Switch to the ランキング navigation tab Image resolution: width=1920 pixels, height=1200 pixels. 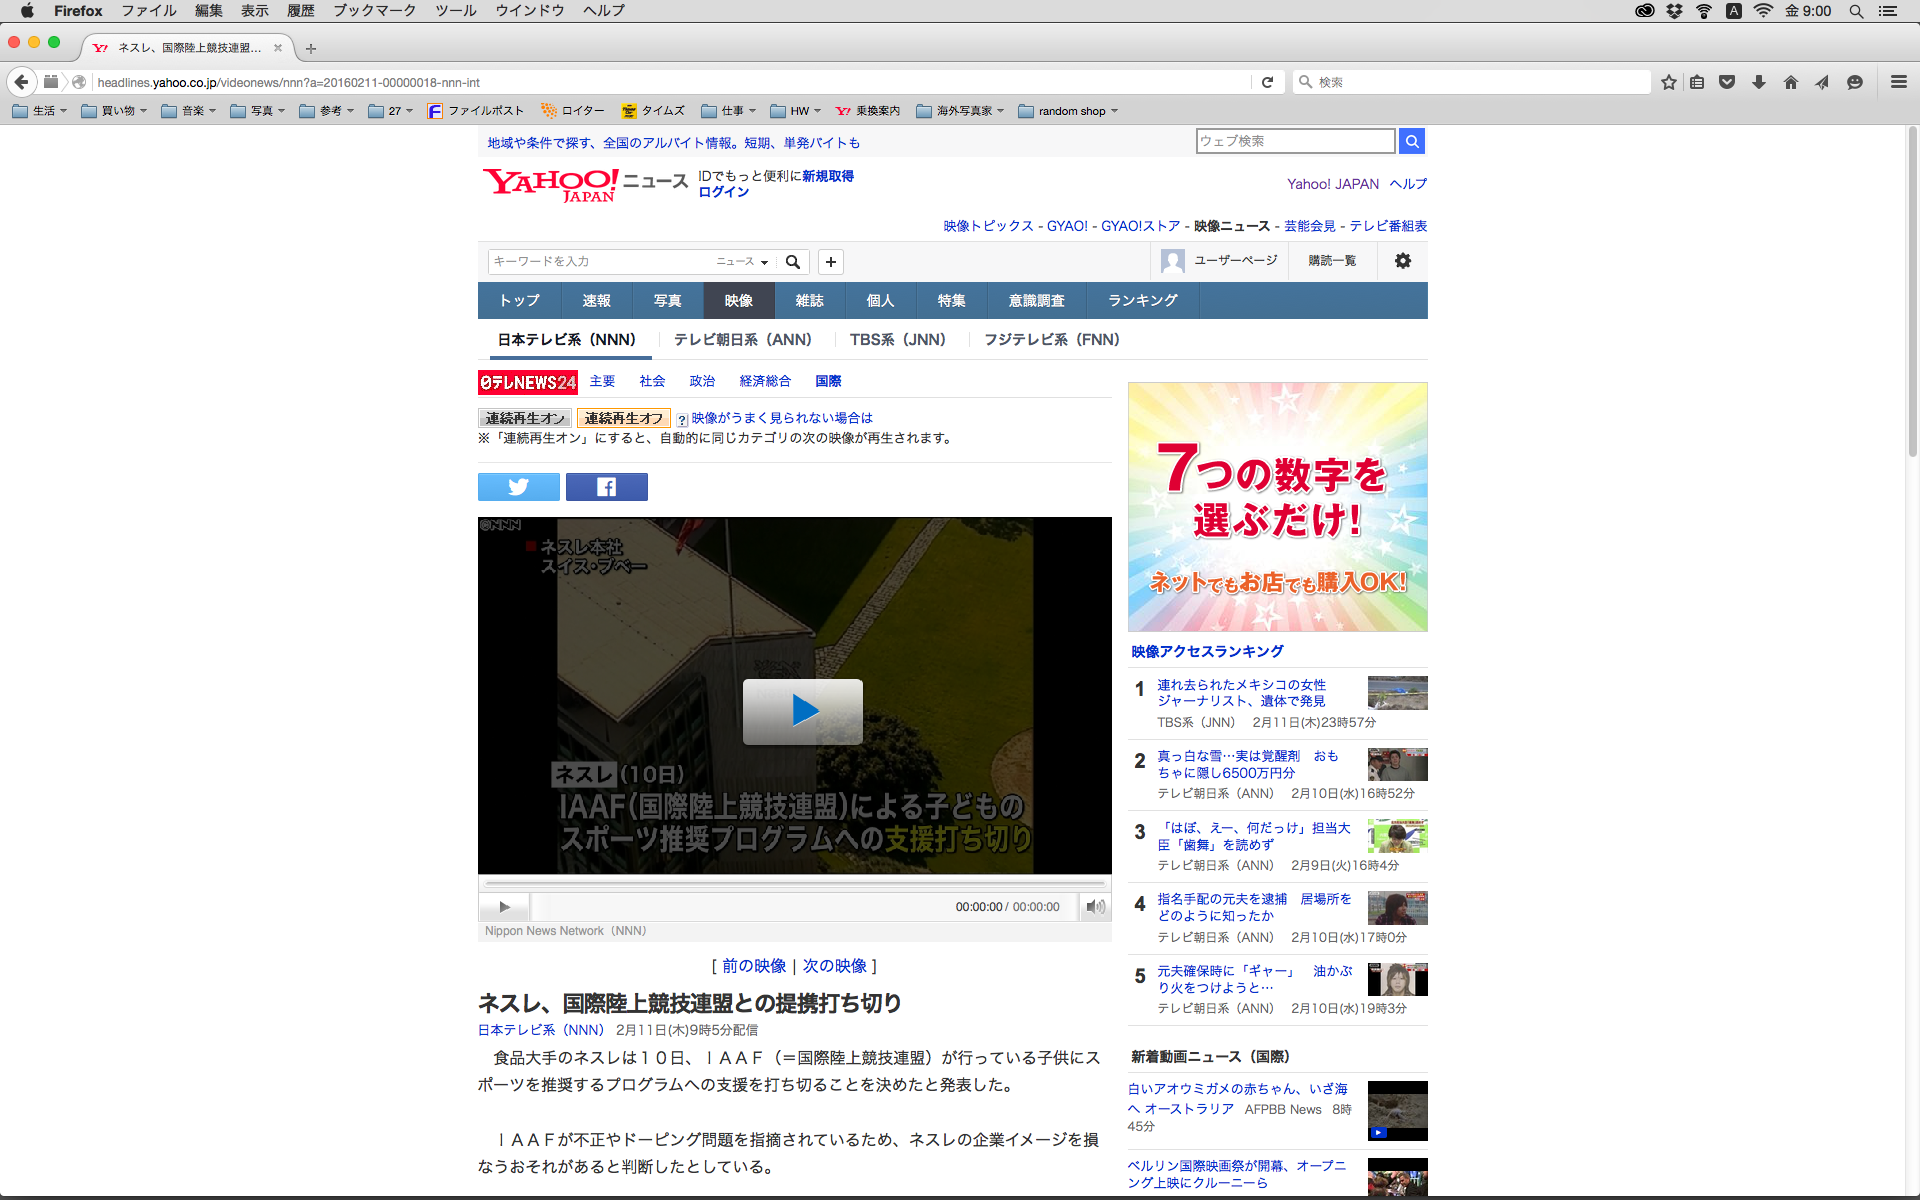point(1142,301)
